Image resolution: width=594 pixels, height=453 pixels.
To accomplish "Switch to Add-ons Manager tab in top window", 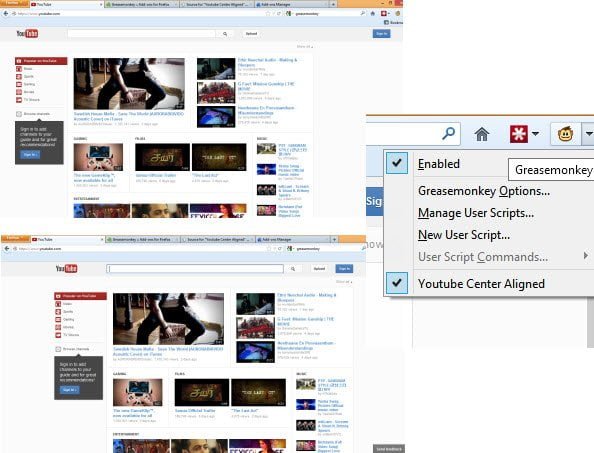I will [292, 4].
